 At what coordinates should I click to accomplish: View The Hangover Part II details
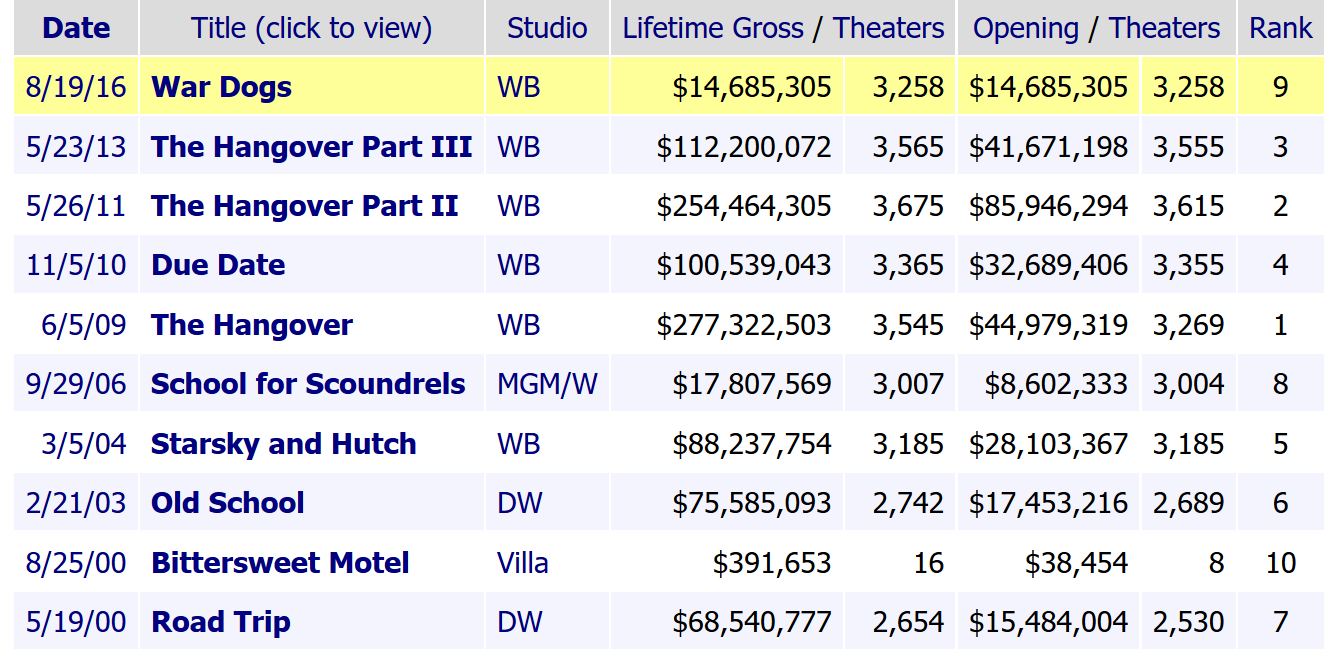(x=304, y=206)
